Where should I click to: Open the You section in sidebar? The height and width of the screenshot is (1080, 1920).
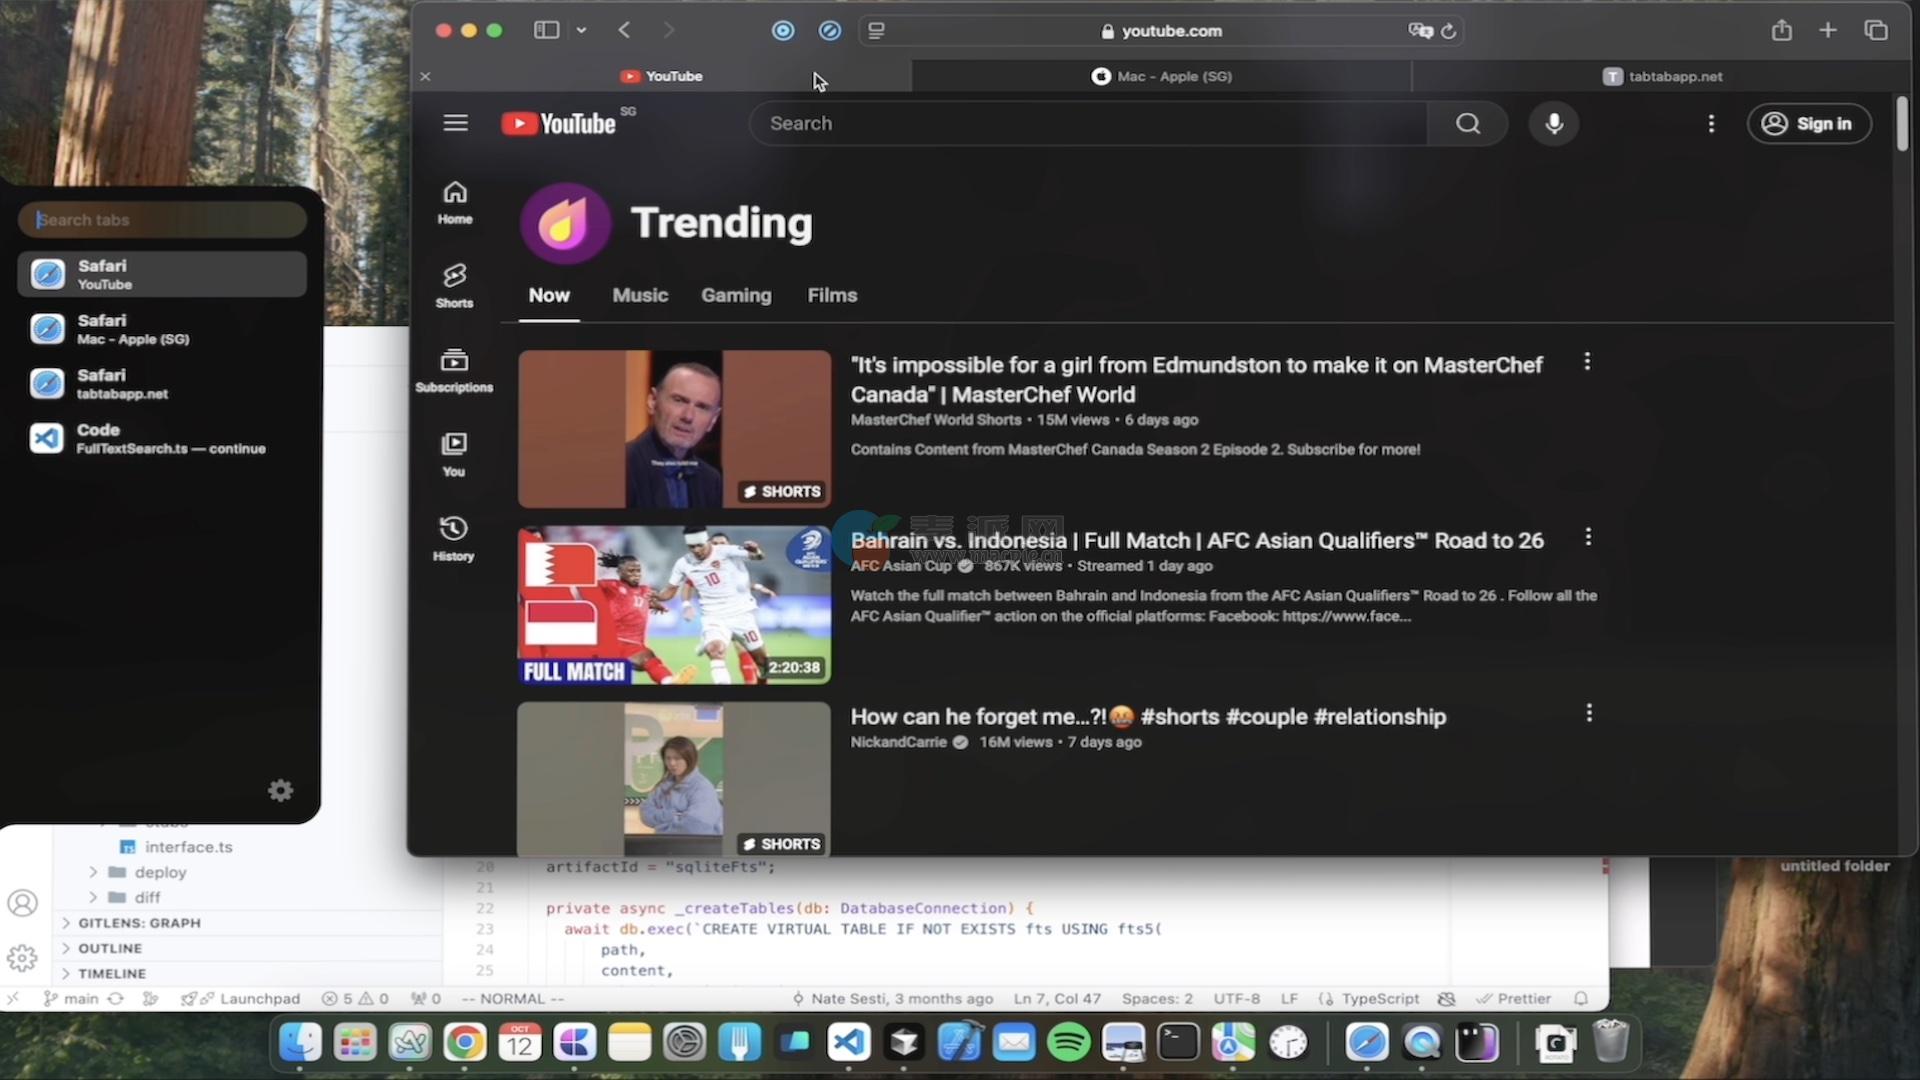point(454,455)
